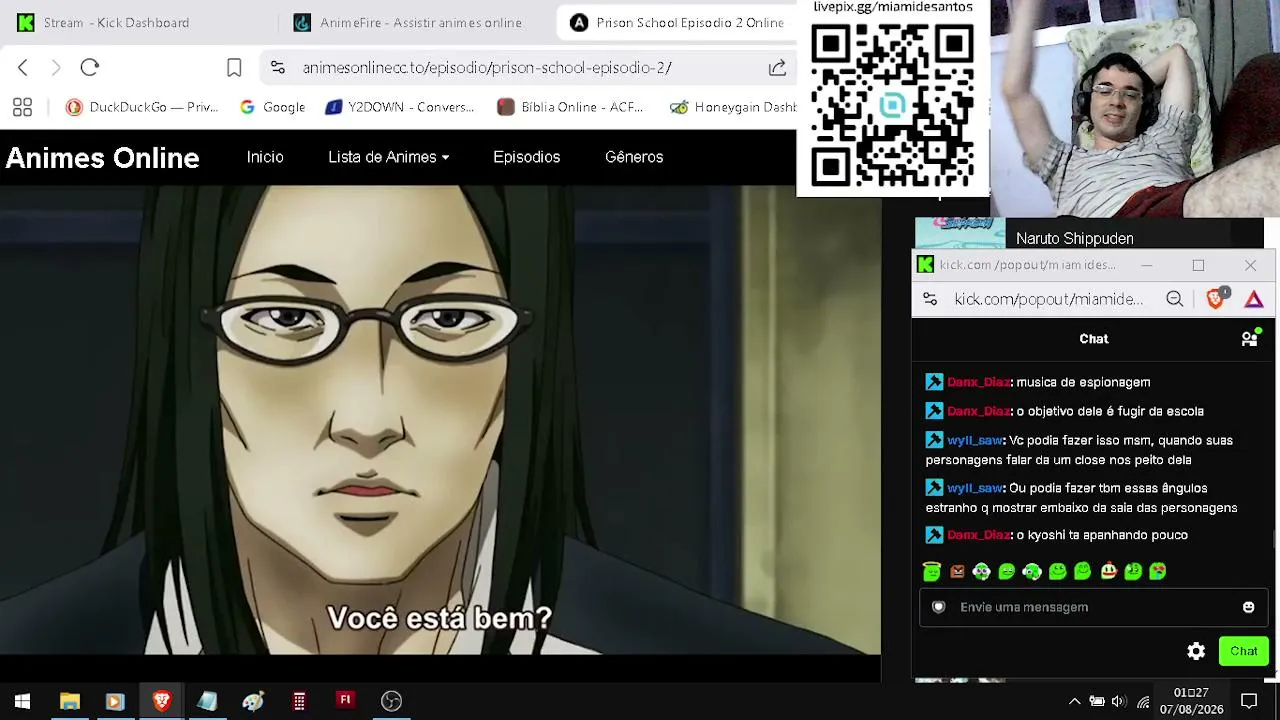Image resolution: width=1280 pixels, height=720 pixels.
Task: Click the shield icon in chat input
Action: (938, 607)
